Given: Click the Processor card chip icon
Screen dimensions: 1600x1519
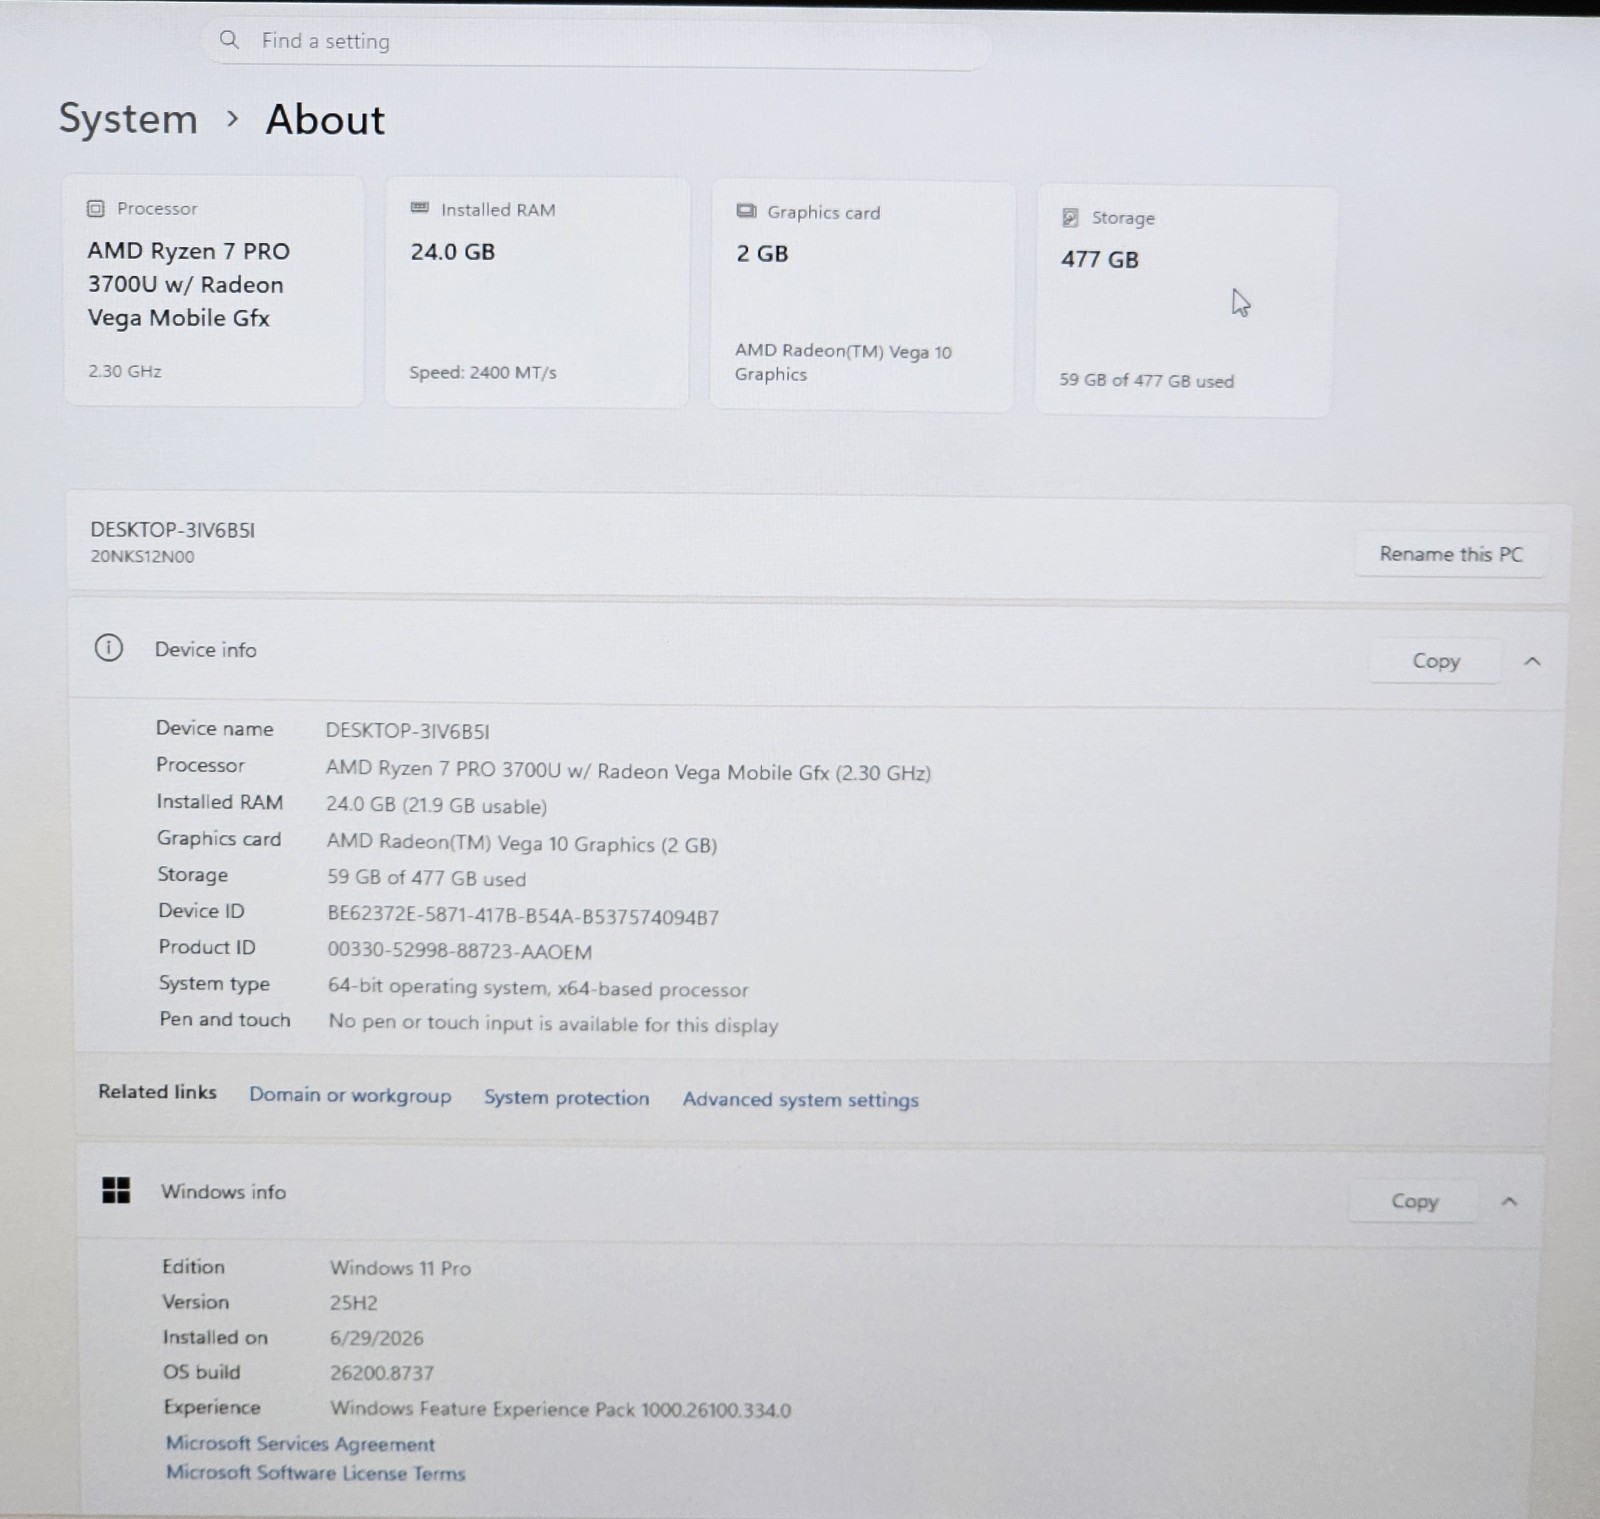Looking at the screenshot, I should click(96, 208).
